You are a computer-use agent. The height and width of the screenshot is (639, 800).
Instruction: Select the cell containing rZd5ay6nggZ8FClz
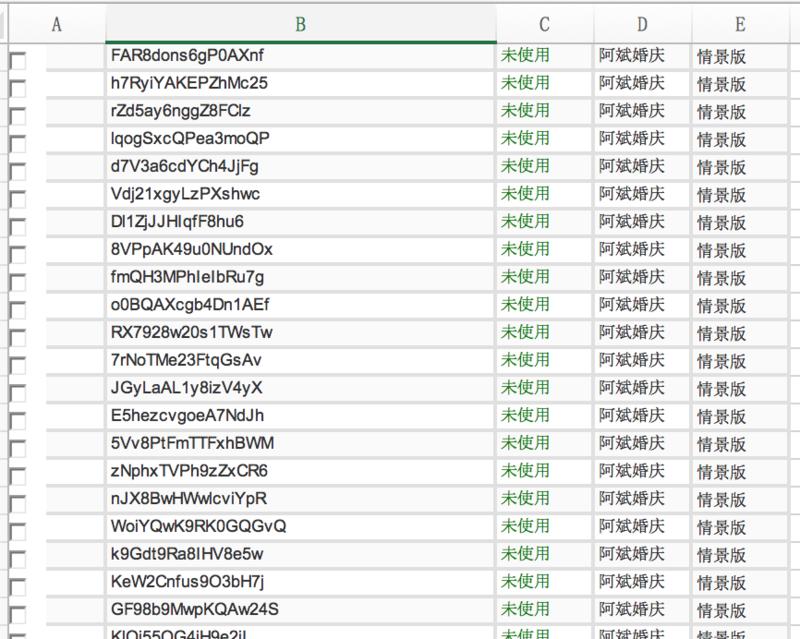[x=300, y=111]
